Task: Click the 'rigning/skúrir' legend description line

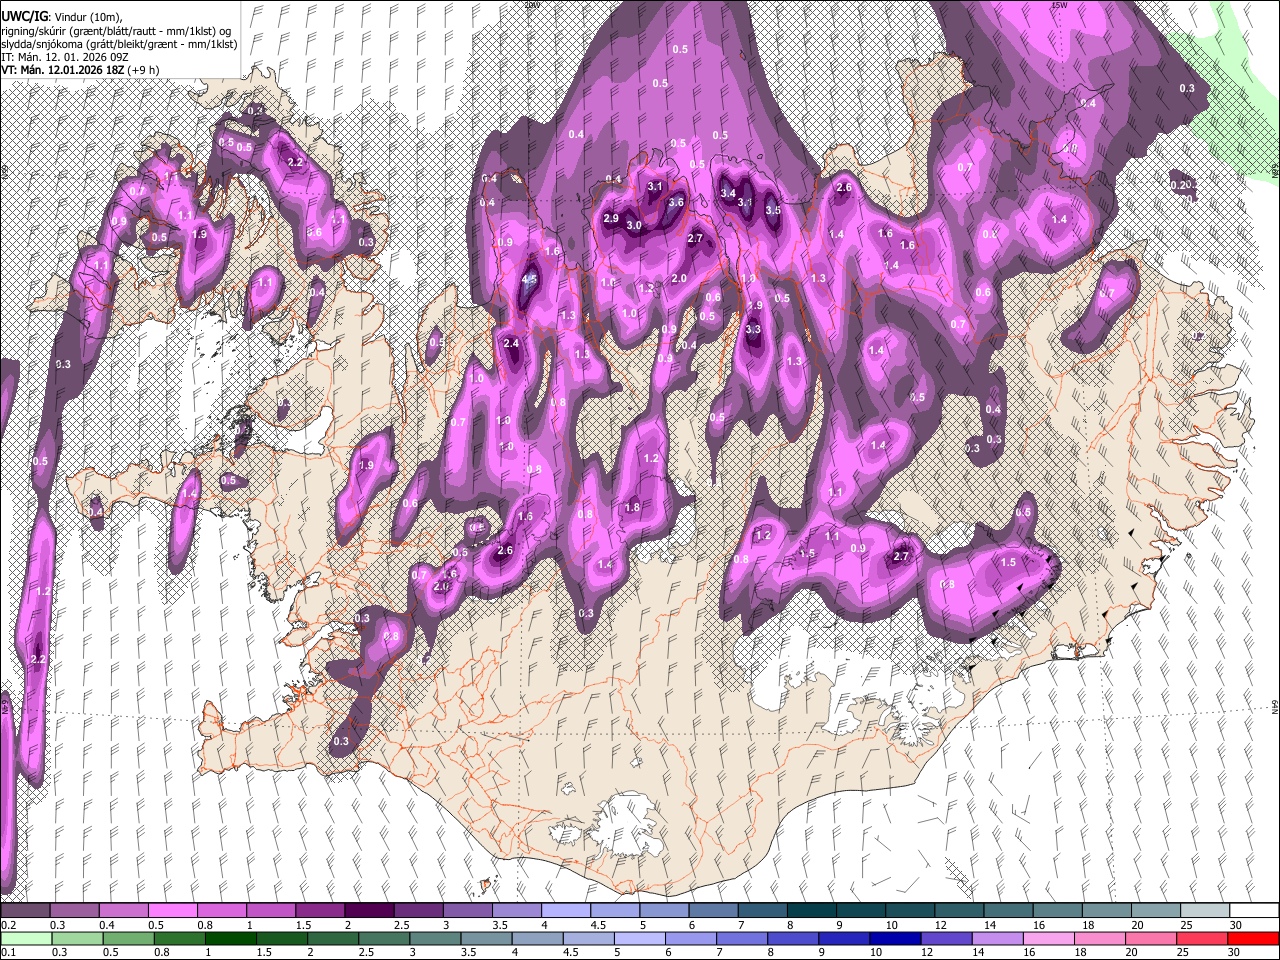Action: tap(116, 30)
